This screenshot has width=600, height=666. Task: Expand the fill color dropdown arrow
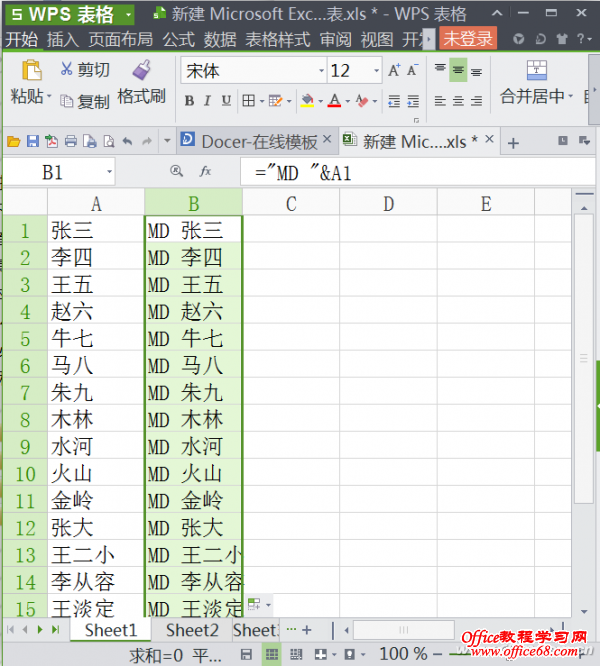point(320,102)
